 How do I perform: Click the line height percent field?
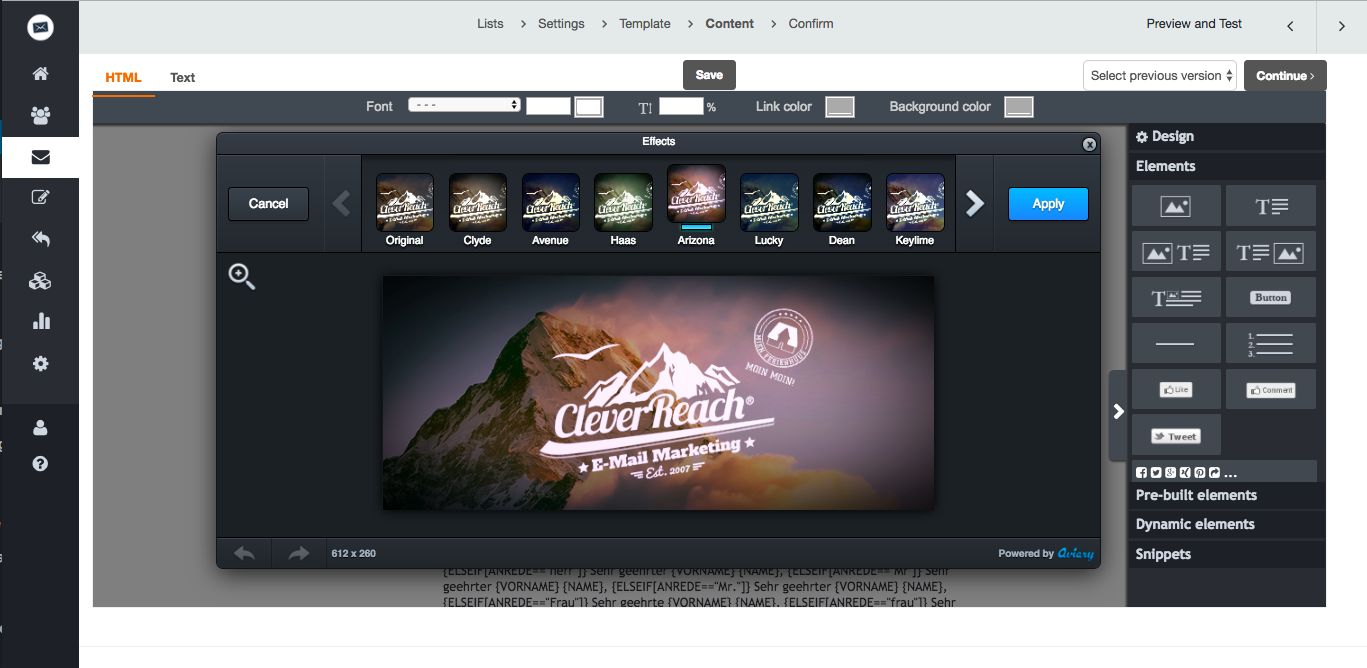click(x=681, y=106)
